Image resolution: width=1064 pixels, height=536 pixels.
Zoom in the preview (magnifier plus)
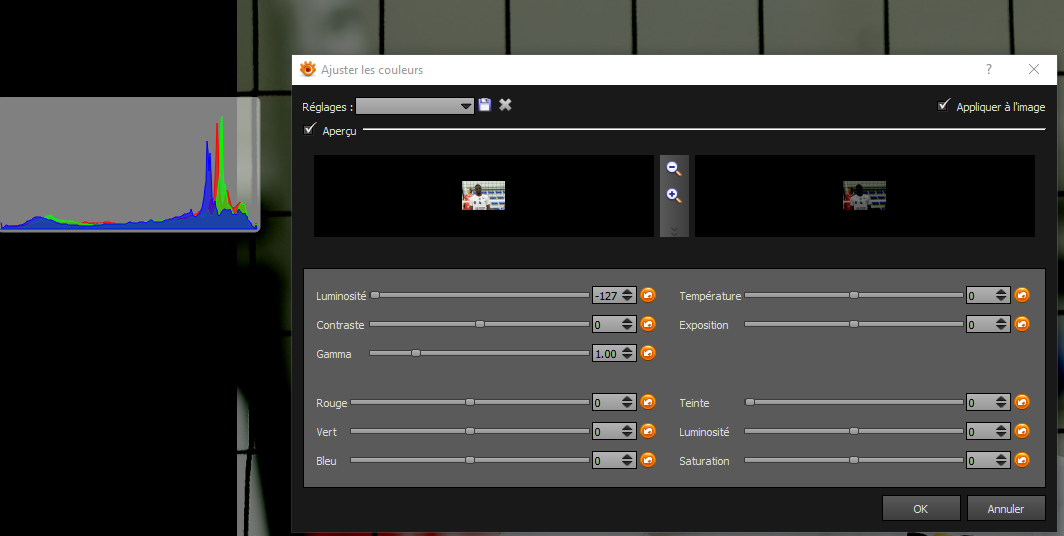coord(674,196)
